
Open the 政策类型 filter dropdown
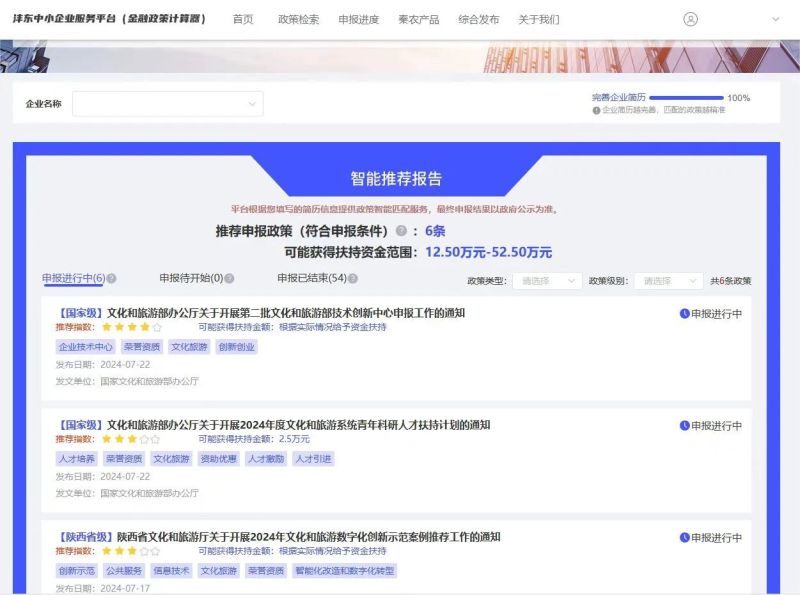(546, 282)
